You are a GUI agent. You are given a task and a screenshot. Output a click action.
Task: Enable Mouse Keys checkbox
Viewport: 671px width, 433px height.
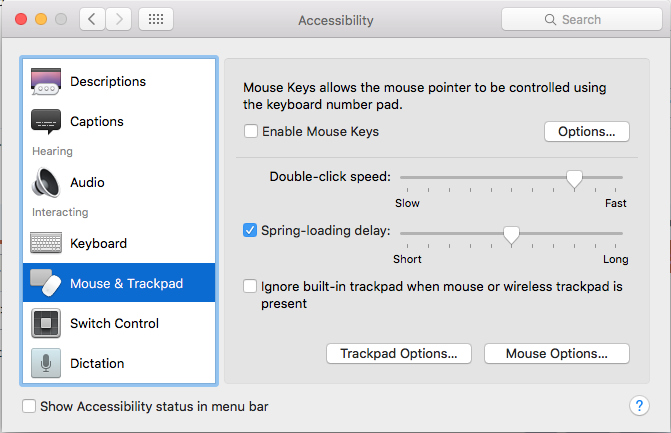[251, 131]
